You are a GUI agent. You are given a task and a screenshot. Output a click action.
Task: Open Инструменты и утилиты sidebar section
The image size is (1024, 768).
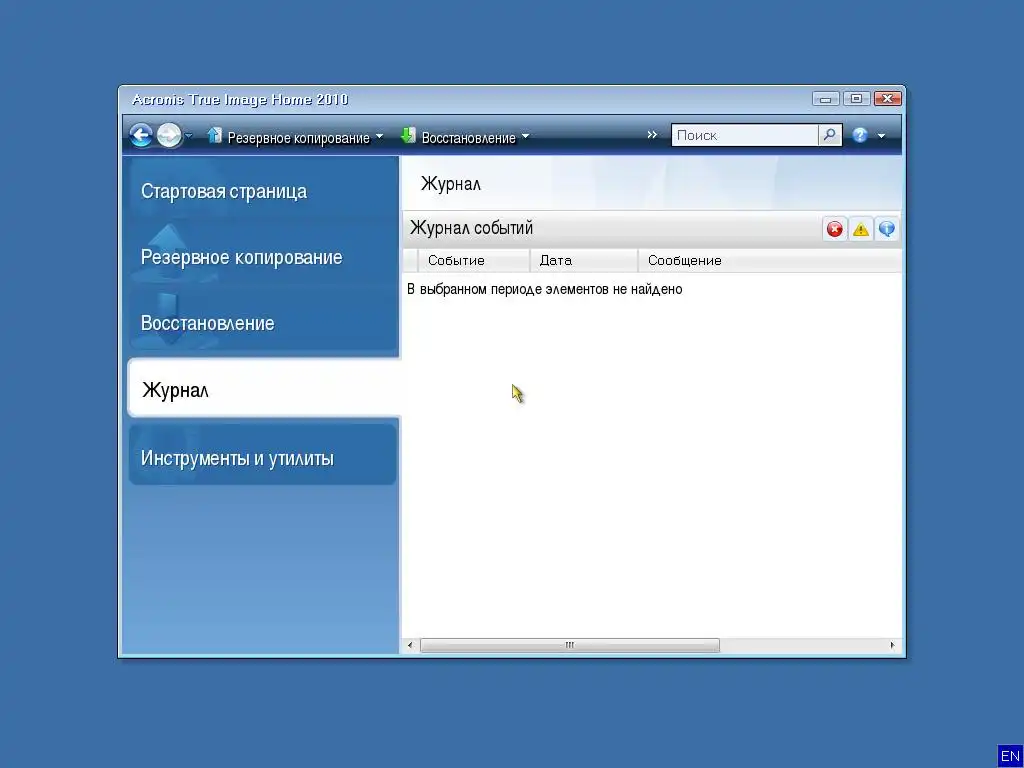click(263, 457)
